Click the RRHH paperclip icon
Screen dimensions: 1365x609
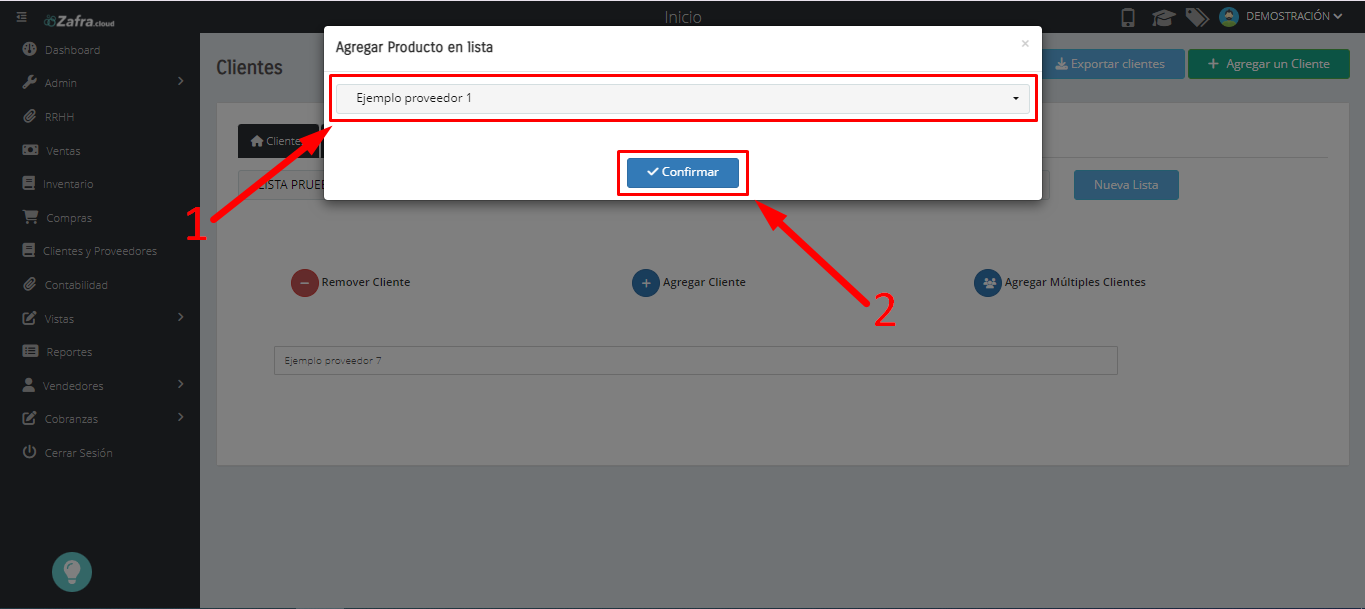[x=29, y=117]
